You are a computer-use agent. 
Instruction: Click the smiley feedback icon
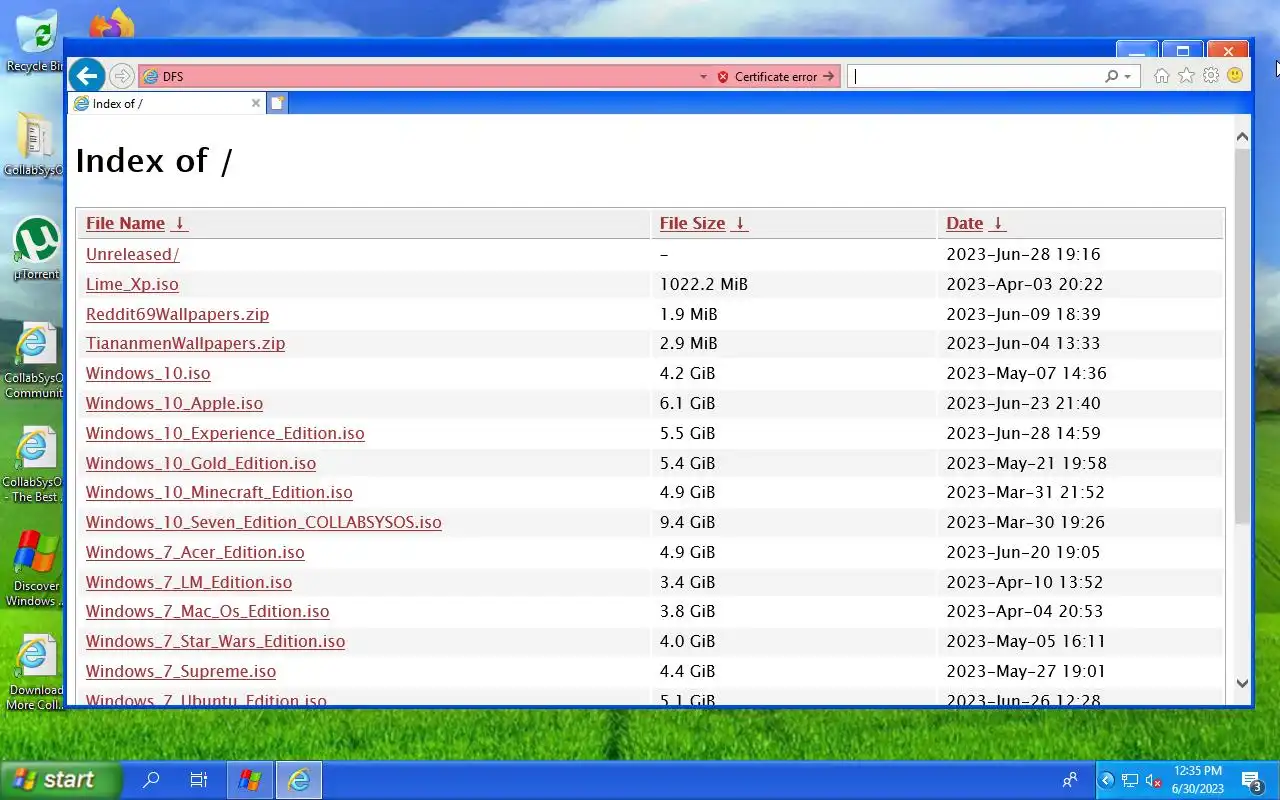pos(1235,76)
